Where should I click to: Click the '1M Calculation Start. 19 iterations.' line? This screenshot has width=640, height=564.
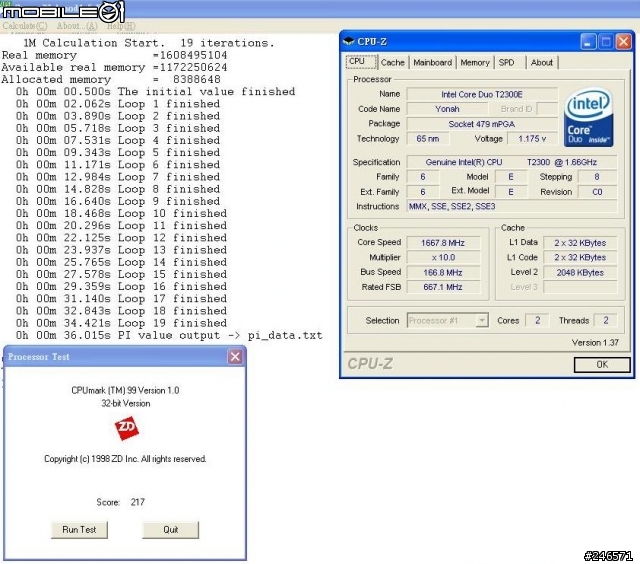[x=149, y=43]
